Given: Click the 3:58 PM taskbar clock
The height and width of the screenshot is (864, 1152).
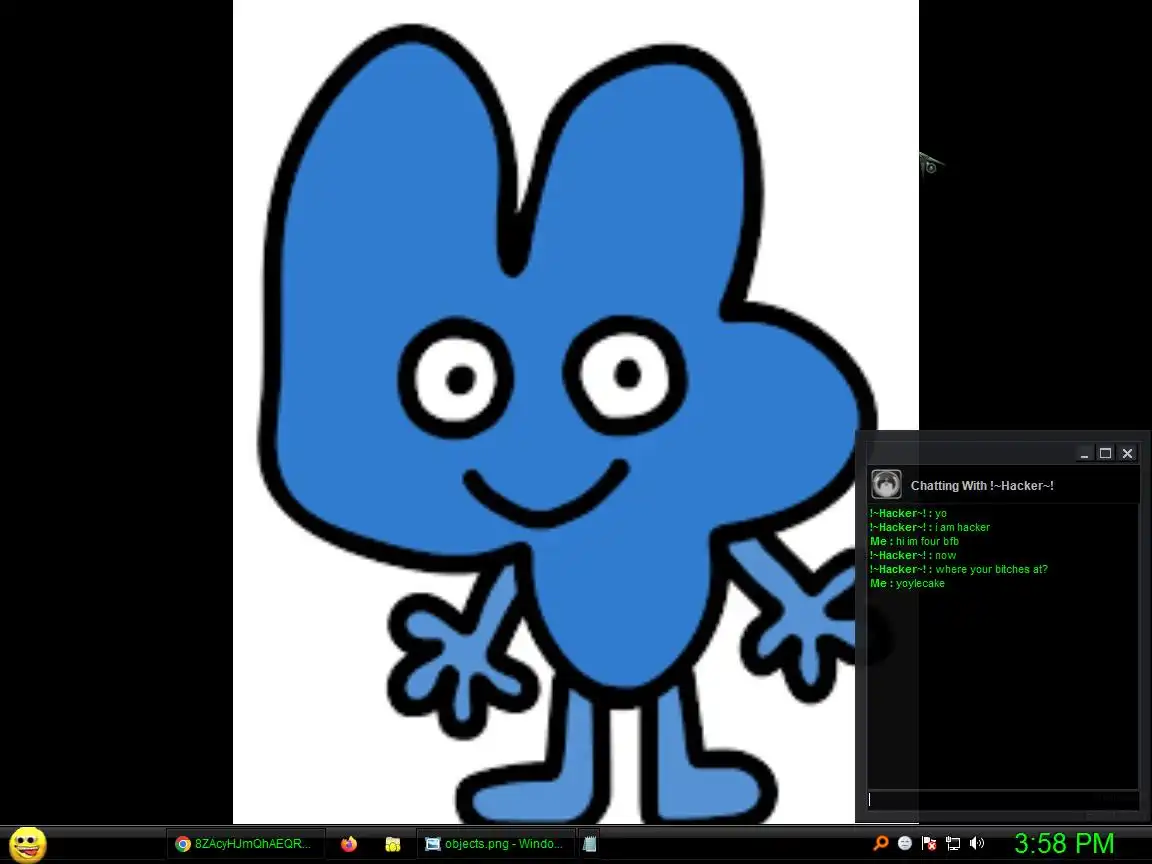Looking at the screenshot, I should [x=1064, y=843].
